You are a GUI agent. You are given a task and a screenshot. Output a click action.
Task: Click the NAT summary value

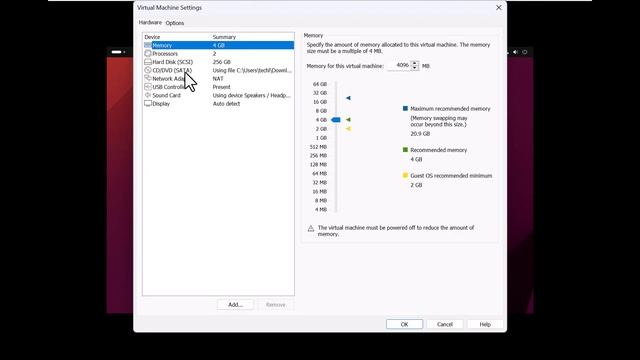(218, 78)
